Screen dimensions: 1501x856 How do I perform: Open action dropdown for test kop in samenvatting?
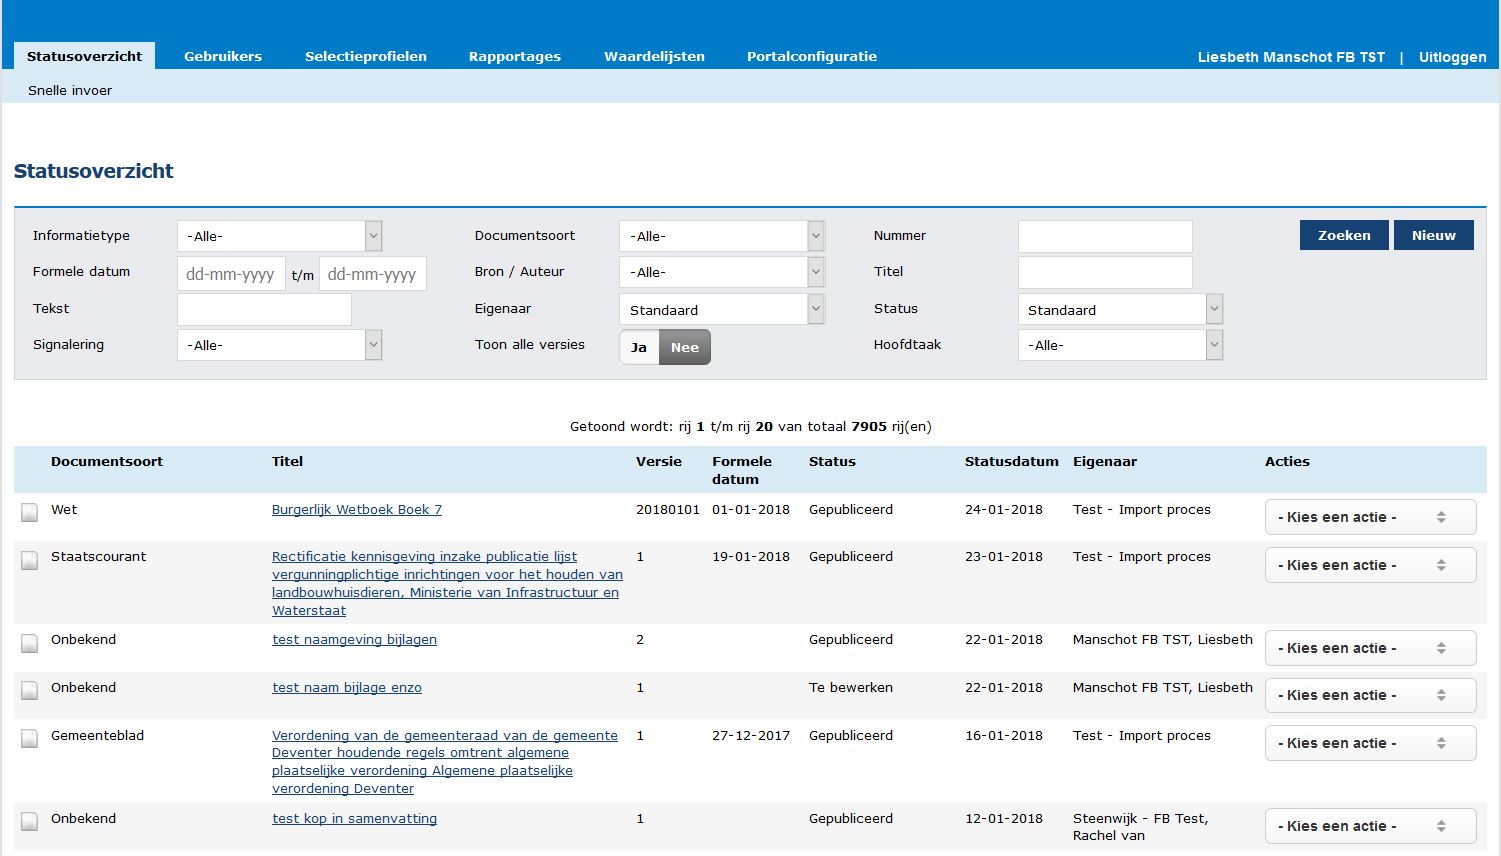tap(1370, 826)
